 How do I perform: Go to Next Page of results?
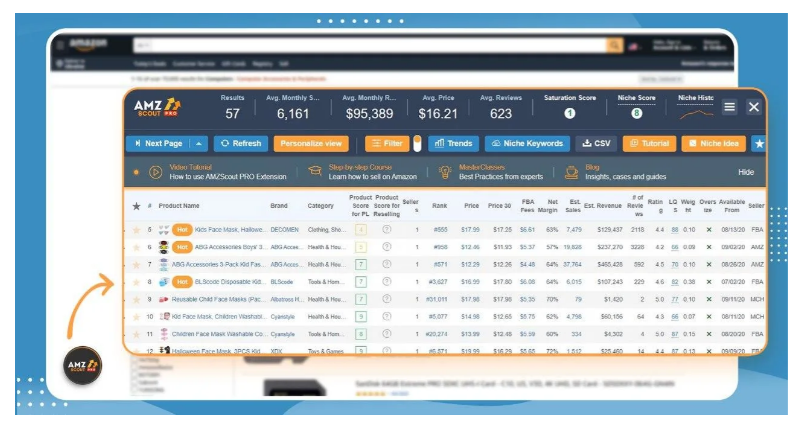tap(159, 144)
